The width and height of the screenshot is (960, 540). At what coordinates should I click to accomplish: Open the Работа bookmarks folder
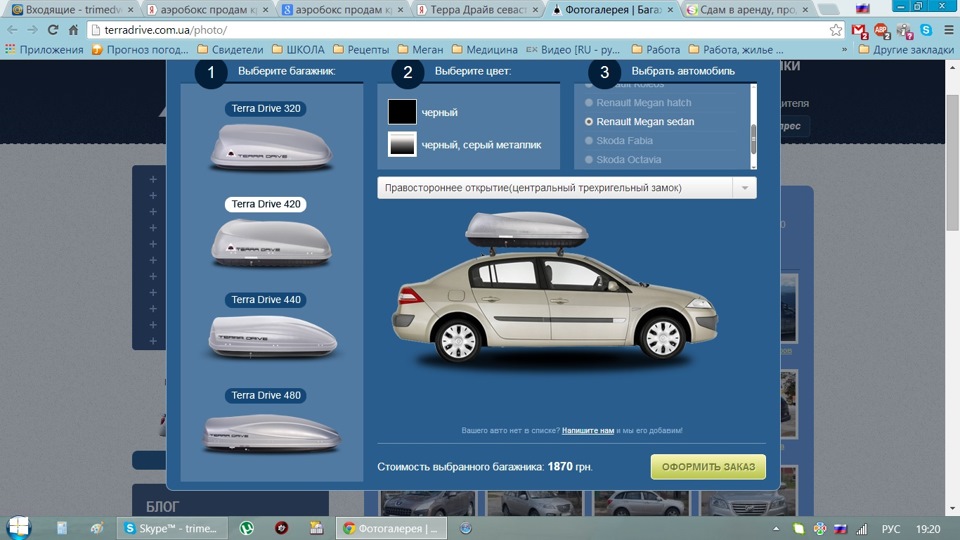point(655,50)
